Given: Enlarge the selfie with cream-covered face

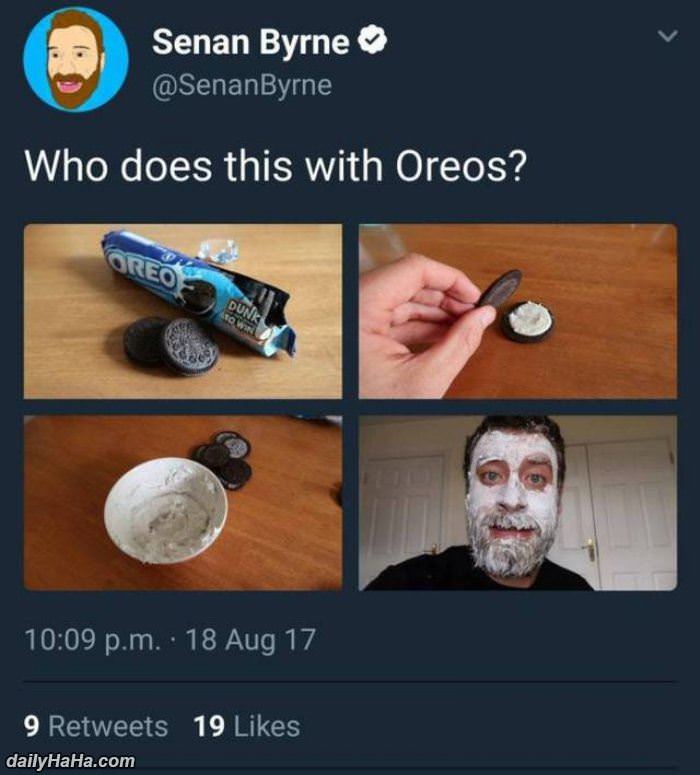Looking at the screenshot, I should 518,502.
